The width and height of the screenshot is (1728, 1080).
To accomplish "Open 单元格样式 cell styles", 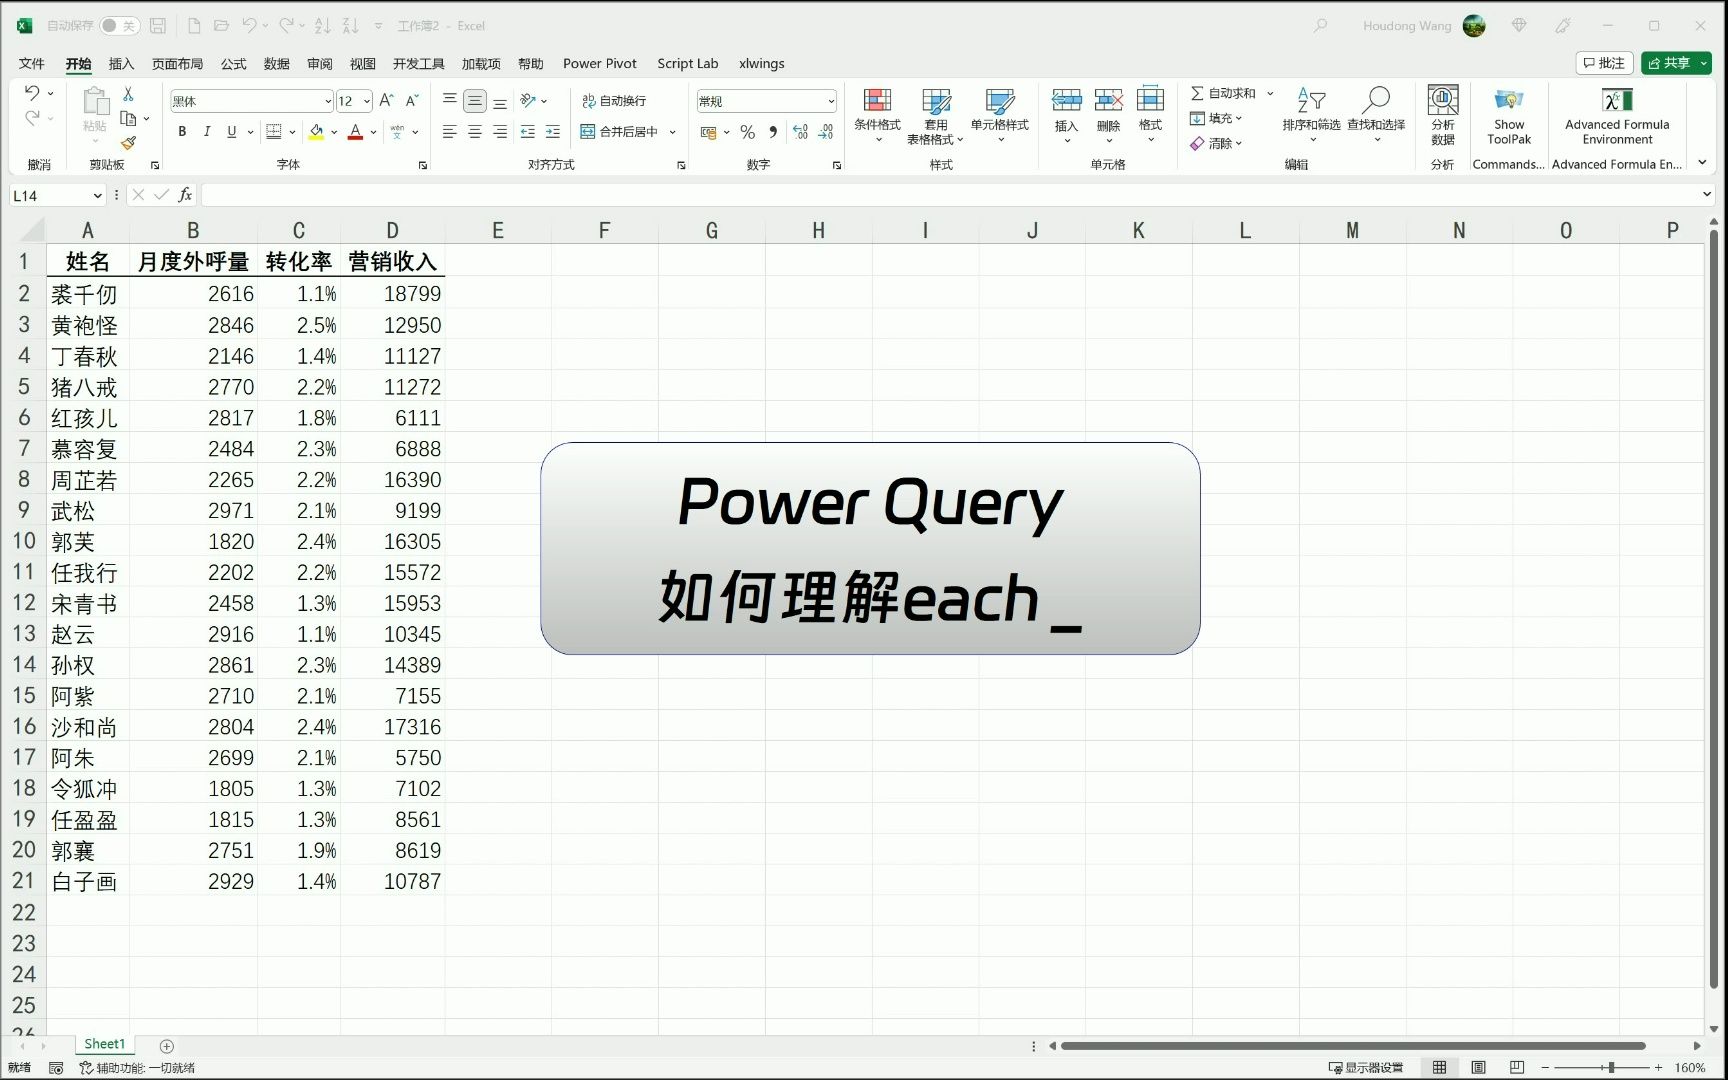I will pos(999,115).
